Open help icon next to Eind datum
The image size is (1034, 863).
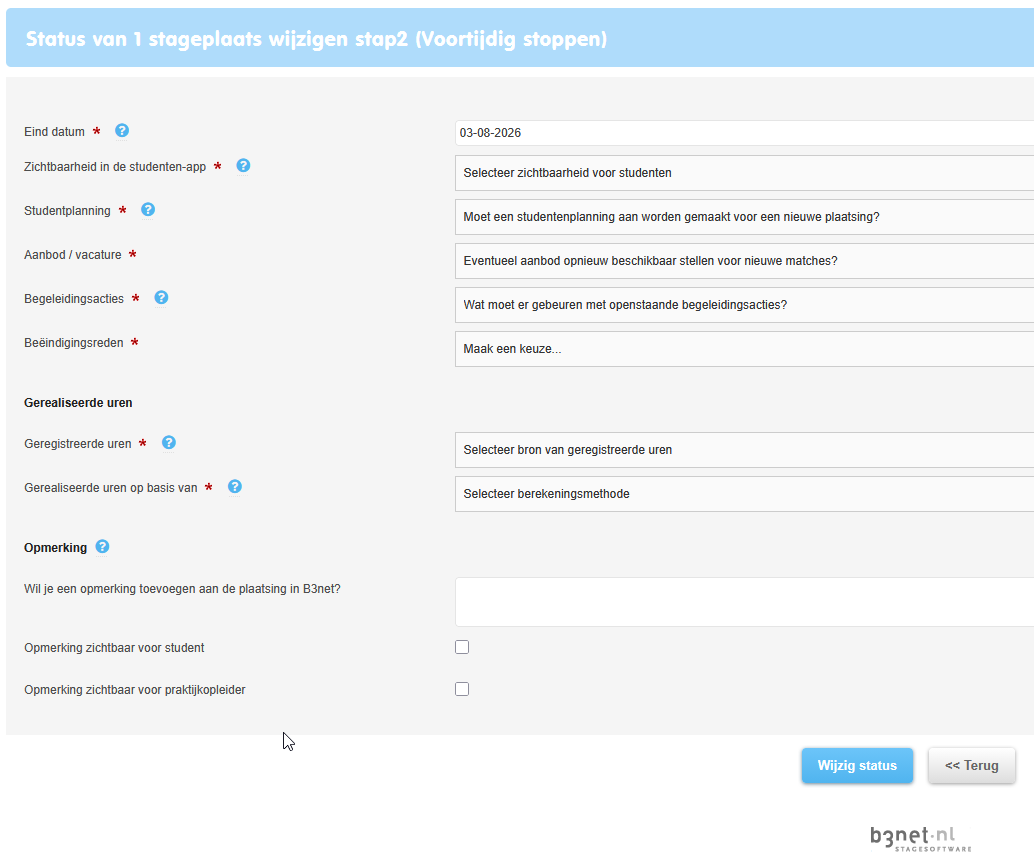coord(122,131)
